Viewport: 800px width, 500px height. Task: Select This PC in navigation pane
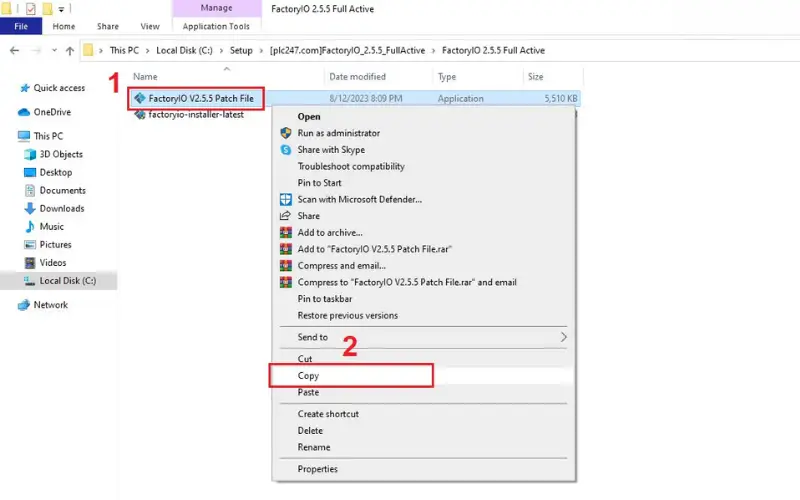[48, 136]
